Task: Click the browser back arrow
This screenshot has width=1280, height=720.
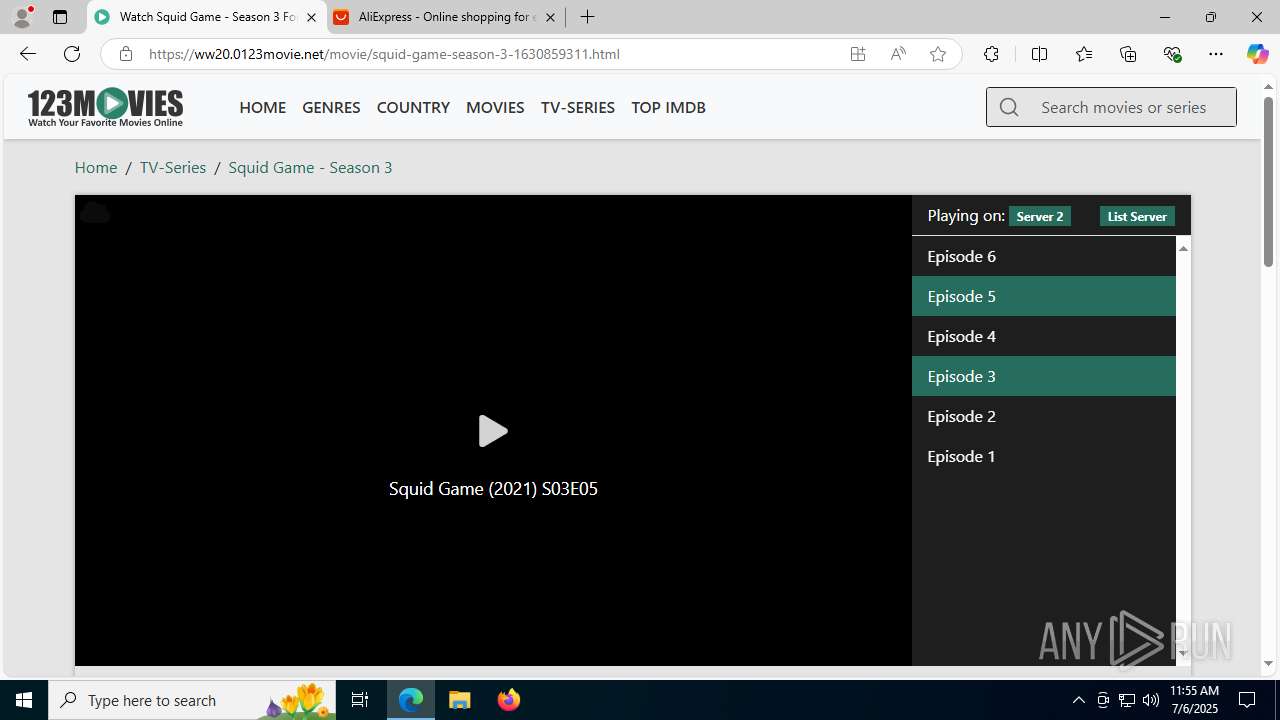Action: [x=27, y=54]
